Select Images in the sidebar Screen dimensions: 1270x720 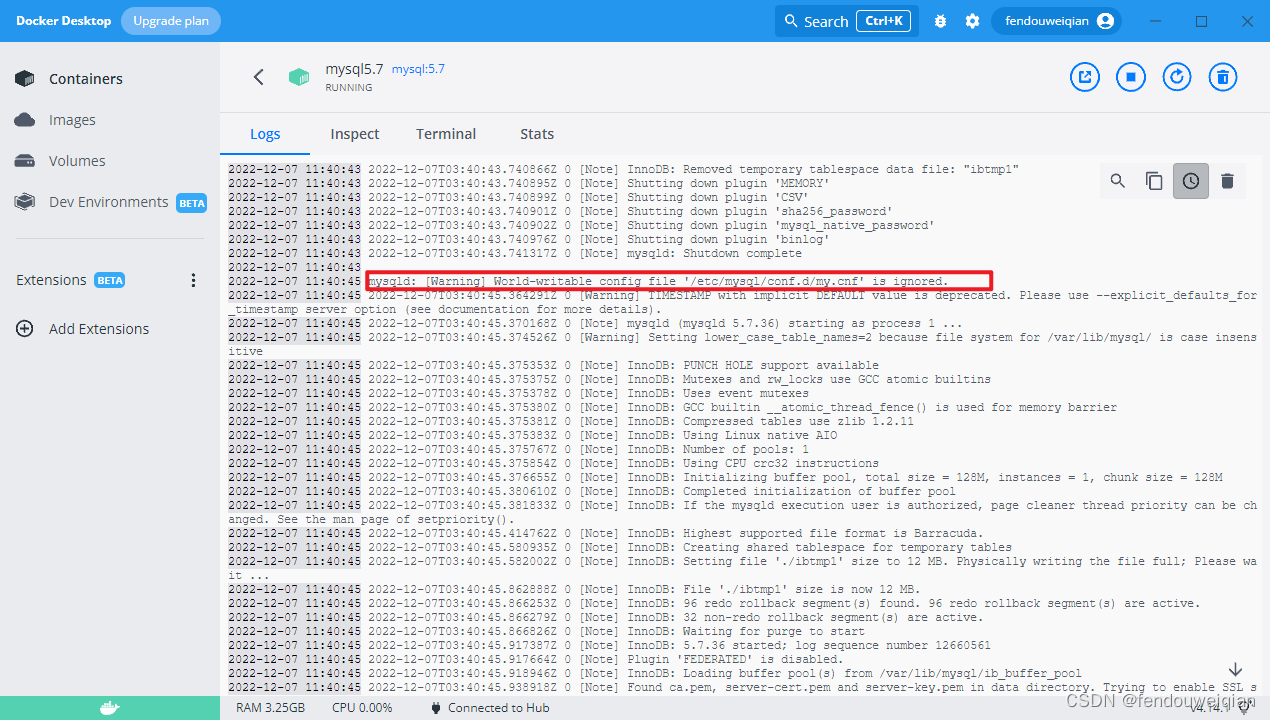click(x=72, y=119)
